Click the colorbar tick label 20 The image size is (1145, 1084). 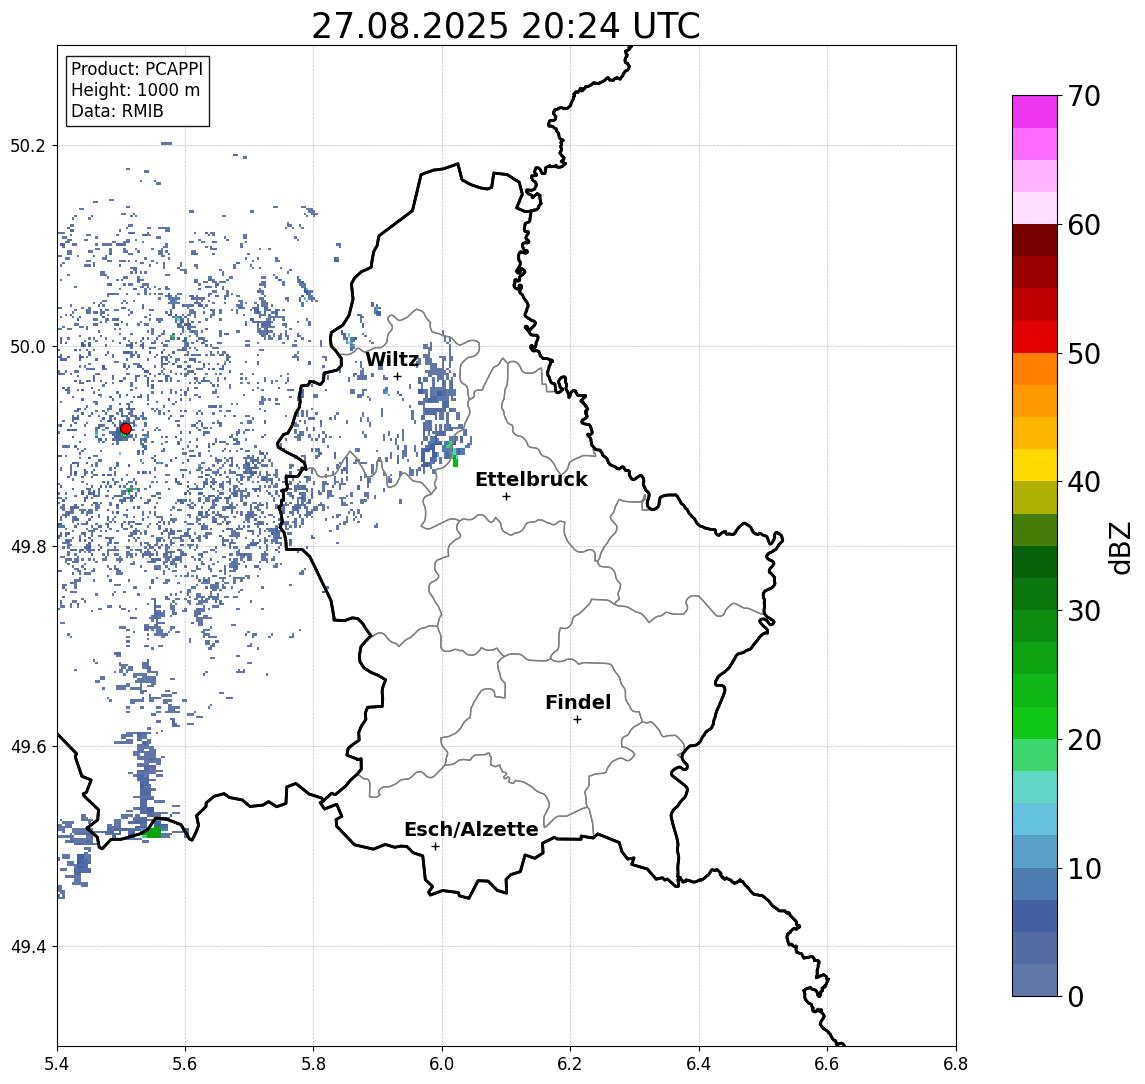click(x=1084, y=739)
